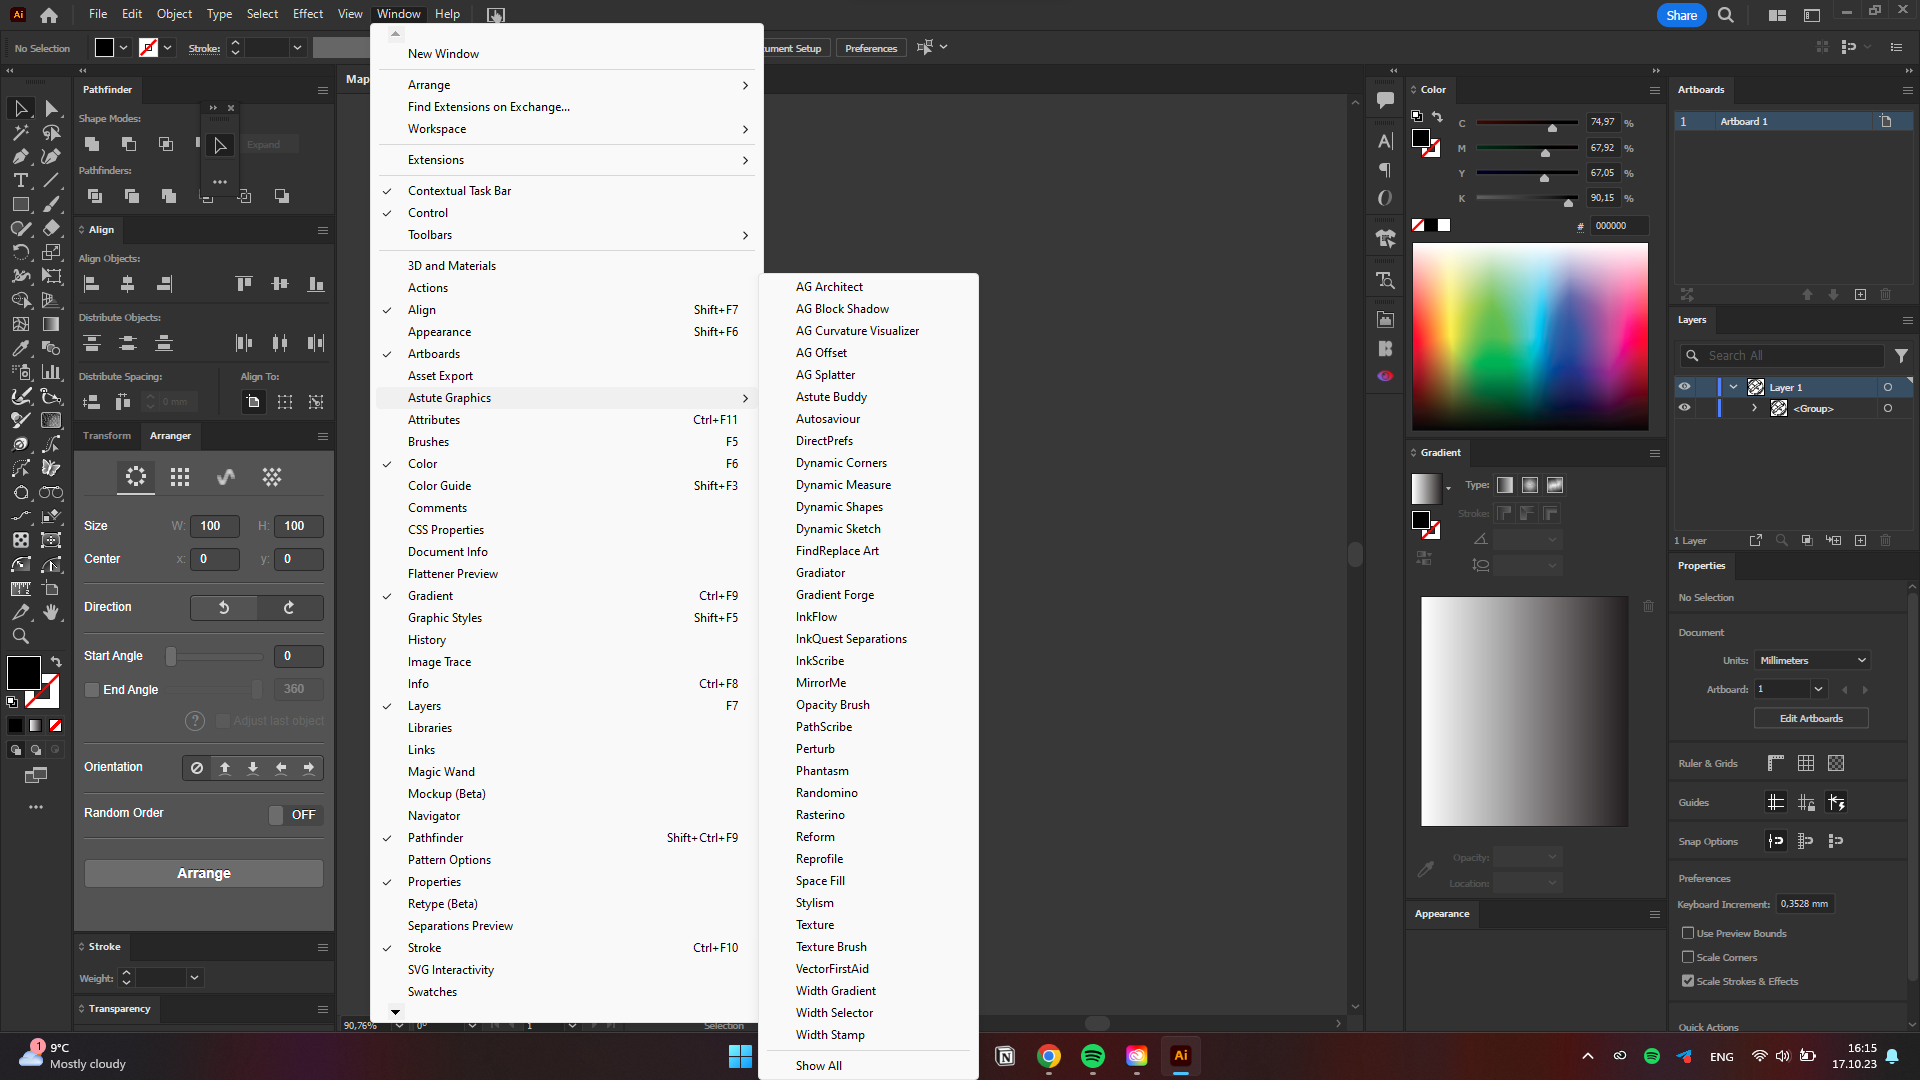Select the Hand tool
The image size is (1920, 1080).
(51, 612)
